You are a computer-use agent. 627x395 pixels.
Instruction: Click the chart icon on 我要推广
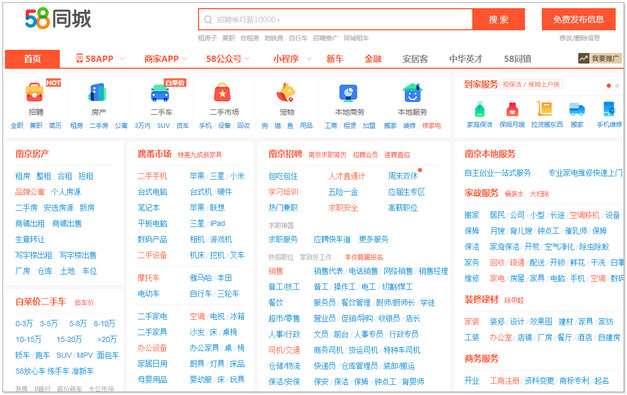click(x=583, y=58)
